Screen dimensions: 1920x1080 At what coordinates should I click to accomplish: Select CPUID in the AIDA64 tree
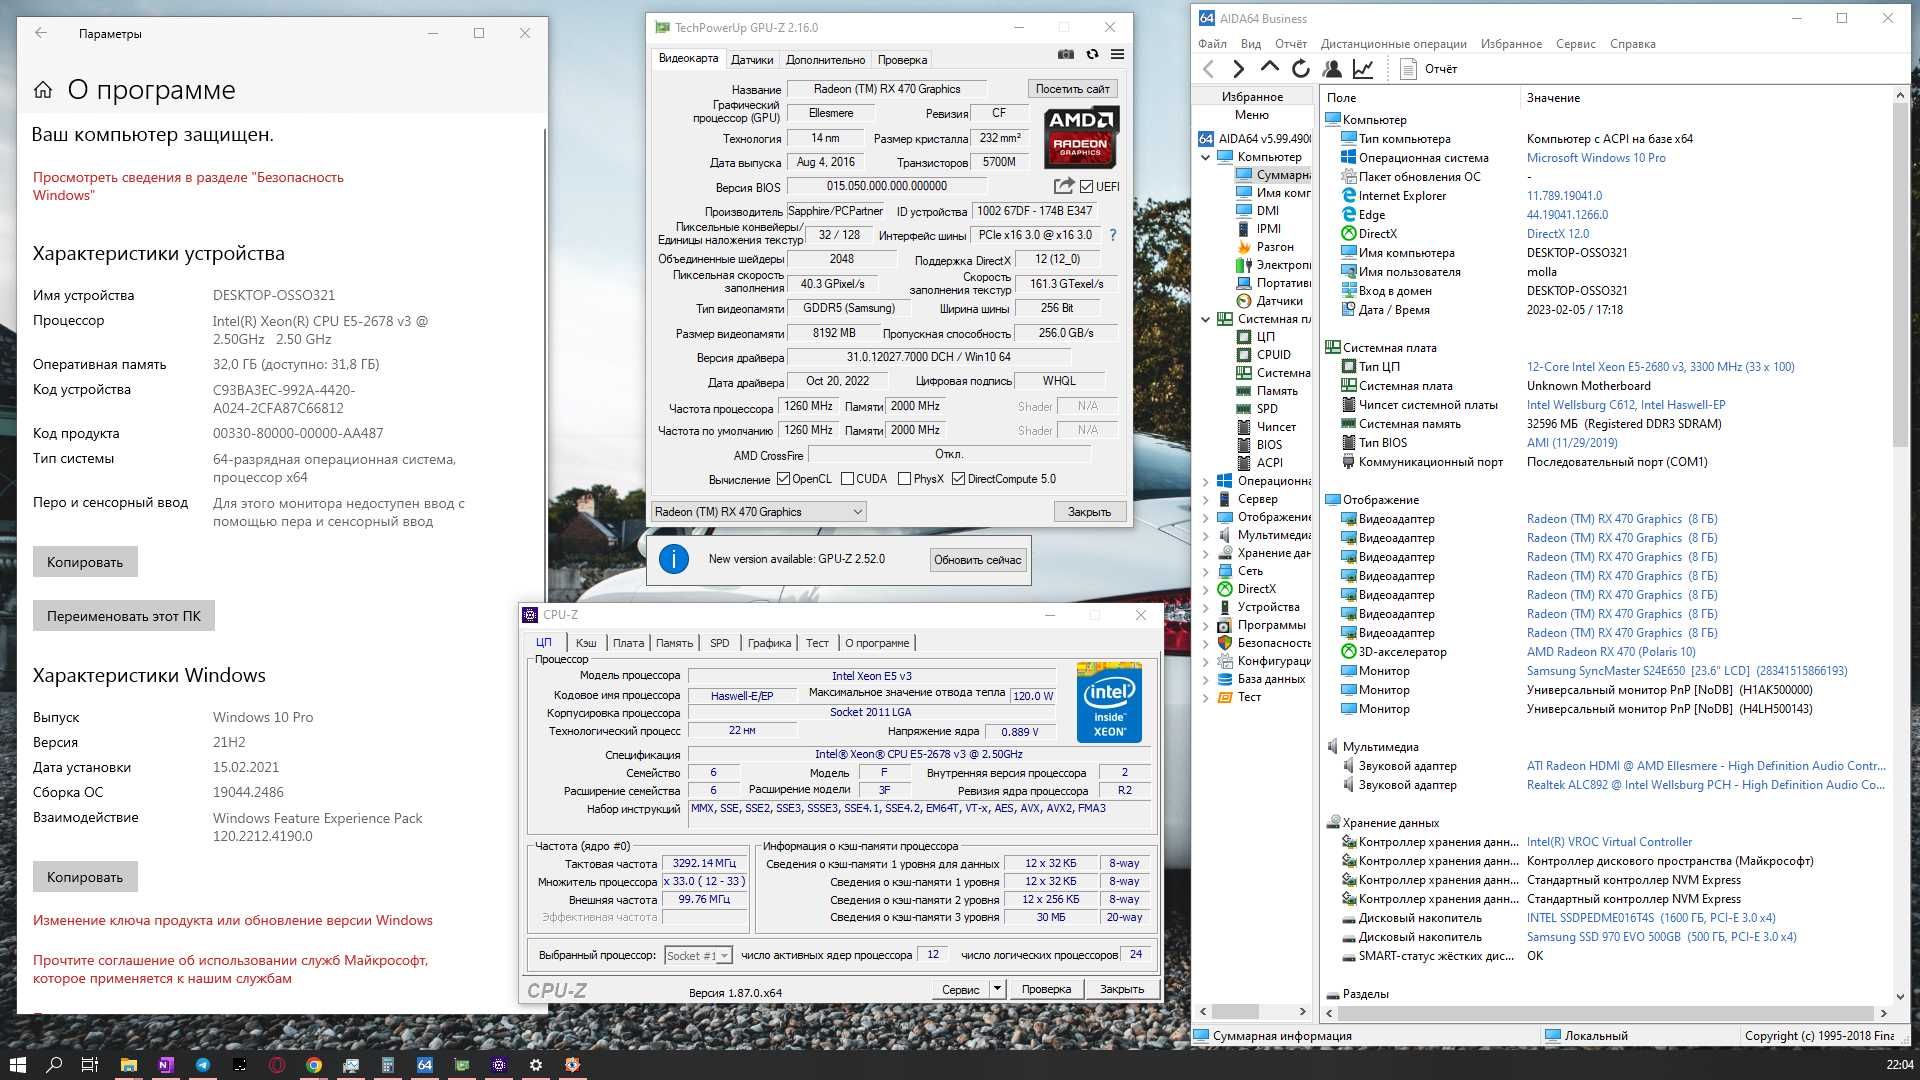[1273, 355]
